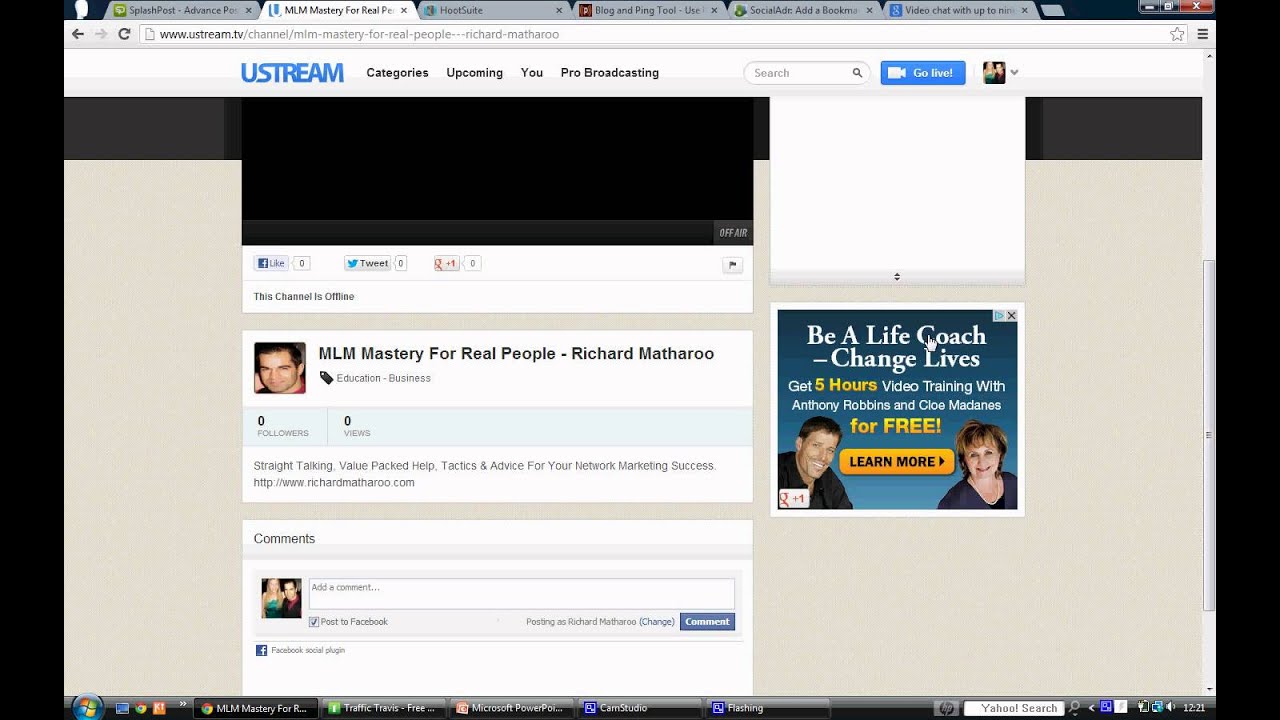Click the tag icon beside Education - Business
The image size is (1280, 720).
[x=326, y=378]
